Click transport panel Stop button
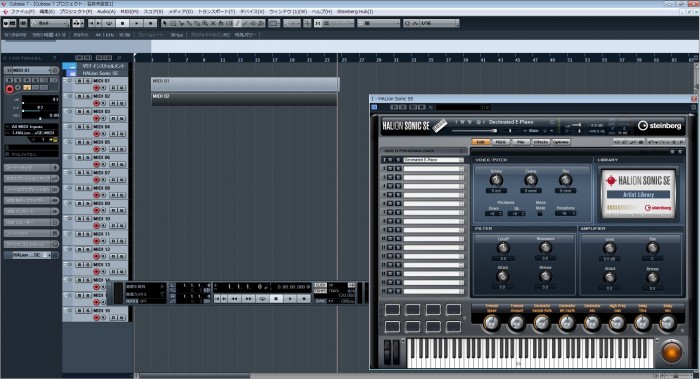The height and width of the screenshot is (379, 700). 276,298
